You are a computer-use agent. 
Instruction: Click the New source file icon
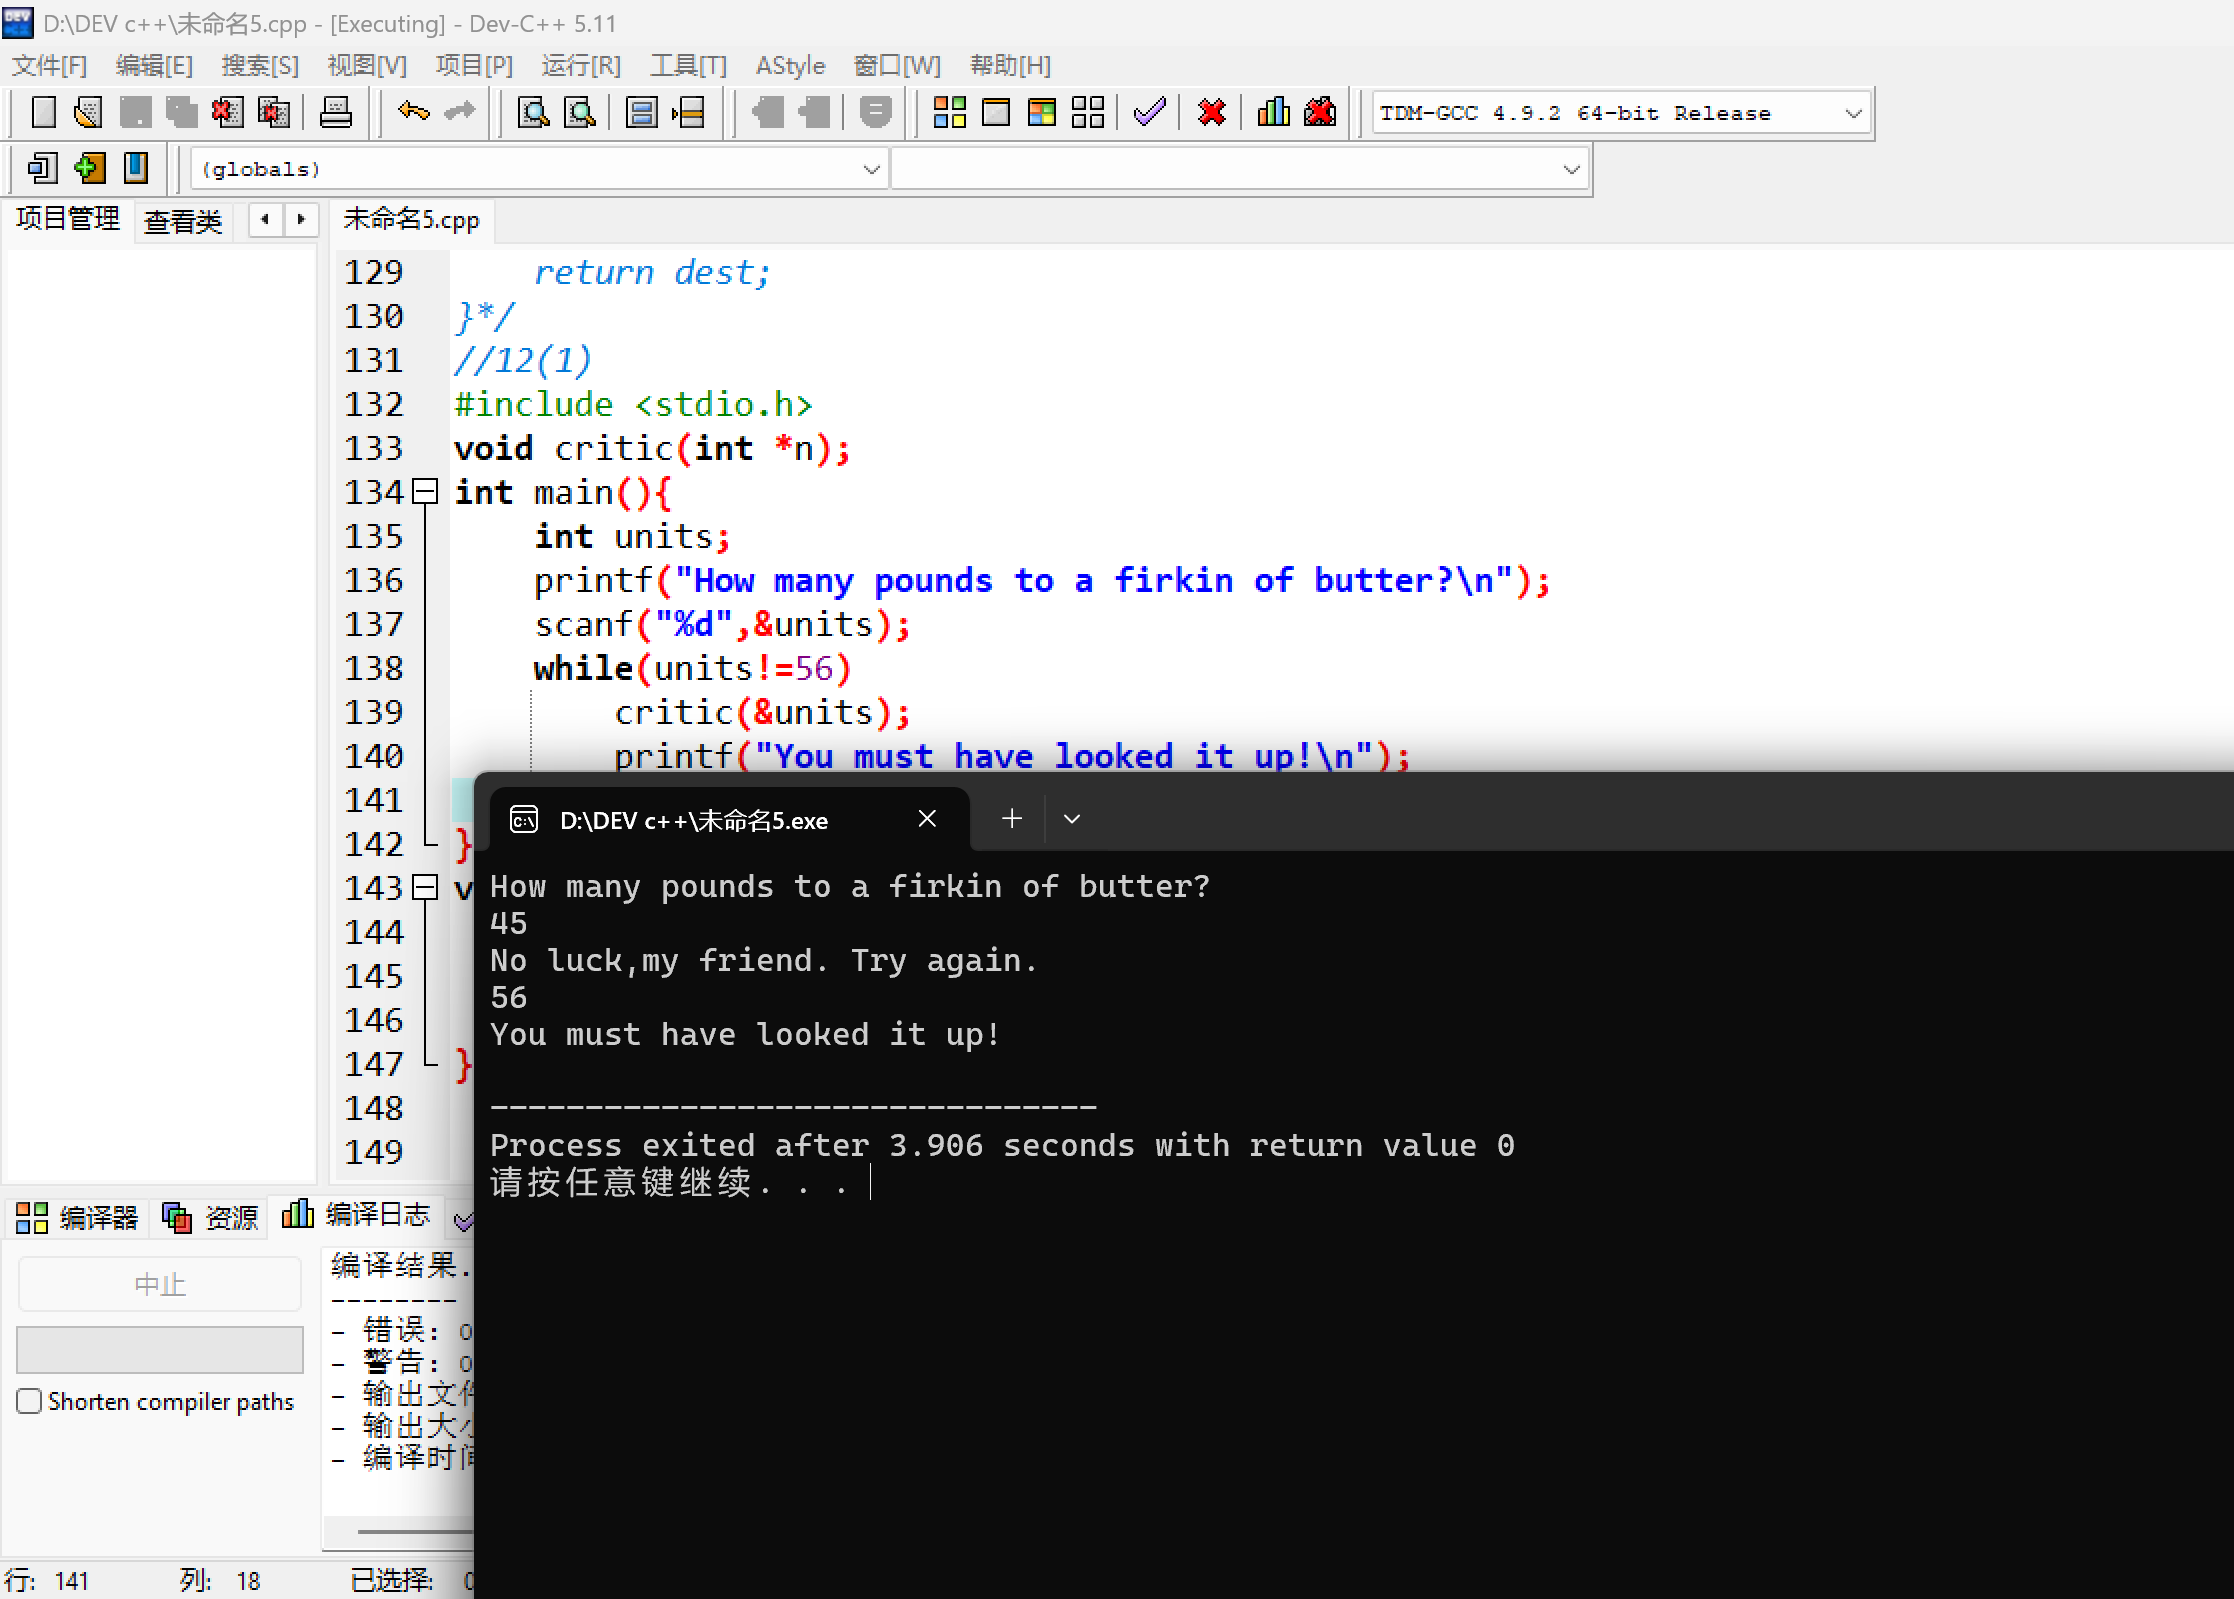pyautogui.click(x=43, y=112)
